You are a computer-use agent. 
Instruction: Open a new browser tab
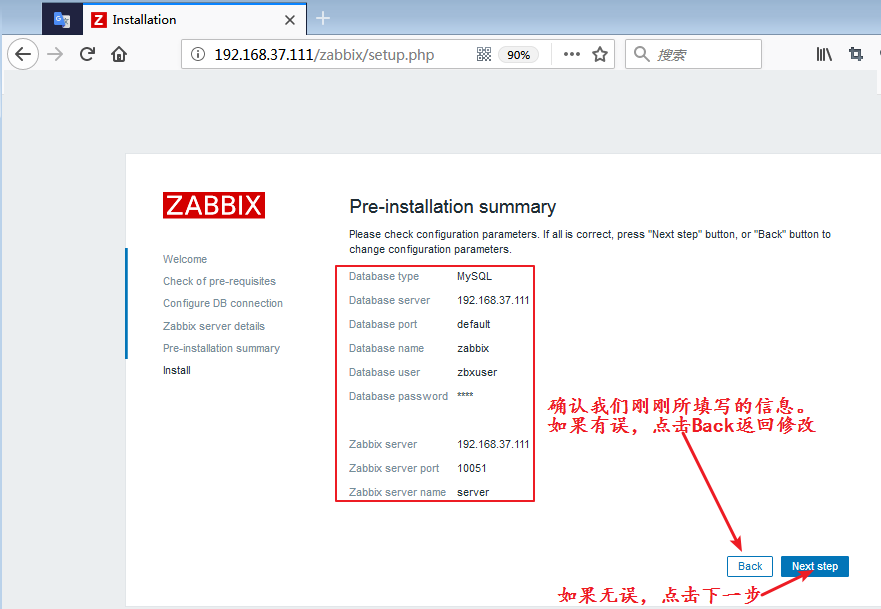pos(323,19)
